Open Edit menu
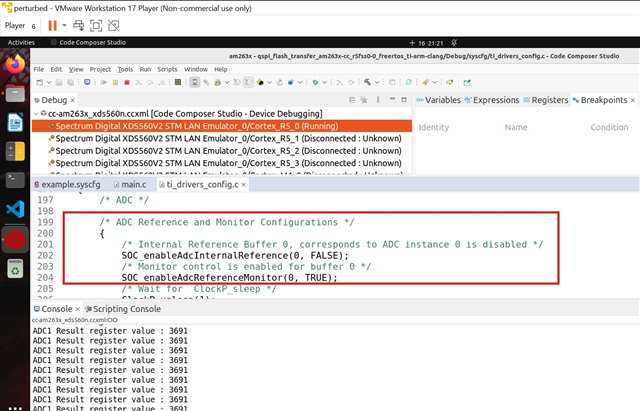640x411 pixels. point(56,69)
